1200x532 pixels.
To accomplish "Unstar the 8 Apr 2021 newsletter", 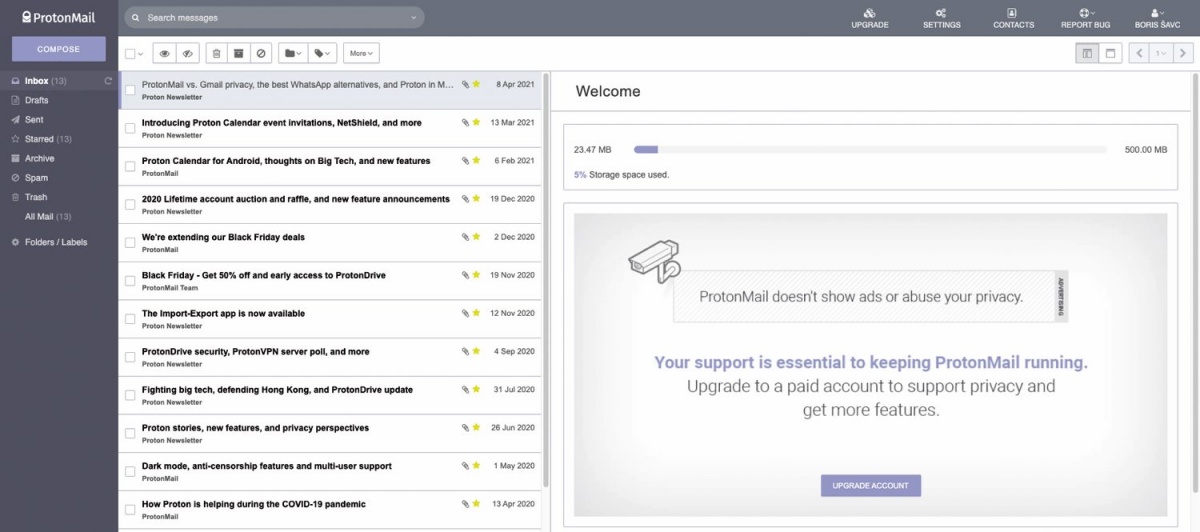I will pos(476,84).
